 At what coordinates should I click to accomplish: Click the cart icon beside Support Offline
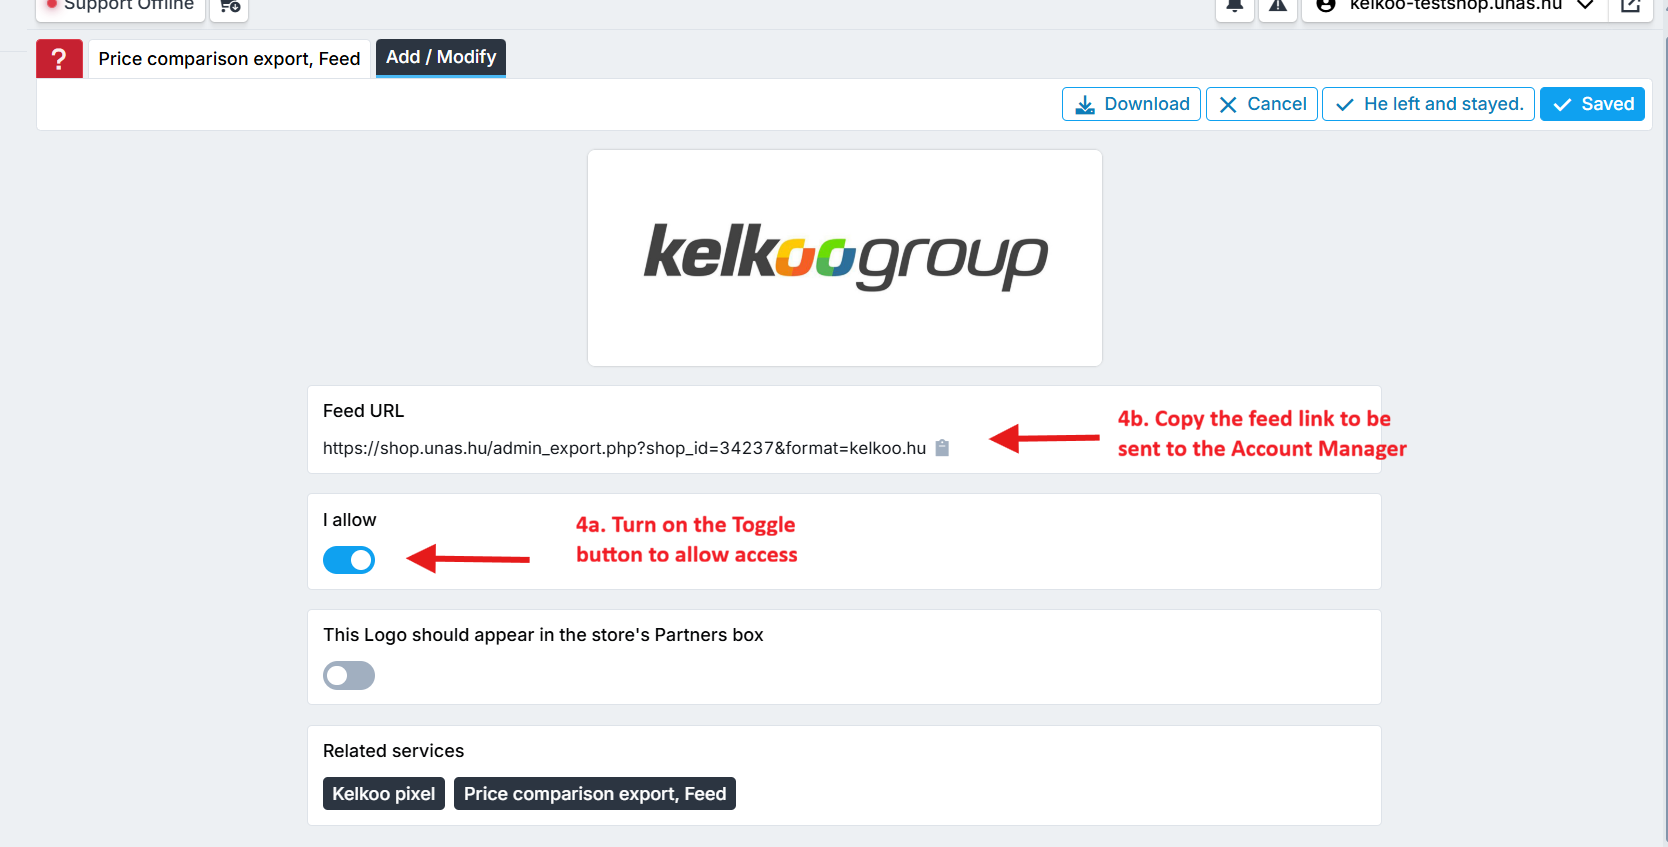click(x=229, y=7)
